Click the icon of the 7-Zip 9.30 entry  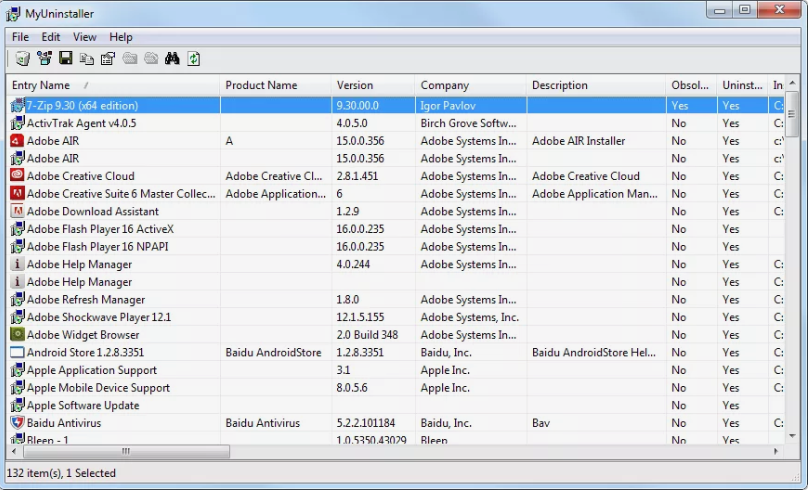pyautogui.click(x=17, y=106)
